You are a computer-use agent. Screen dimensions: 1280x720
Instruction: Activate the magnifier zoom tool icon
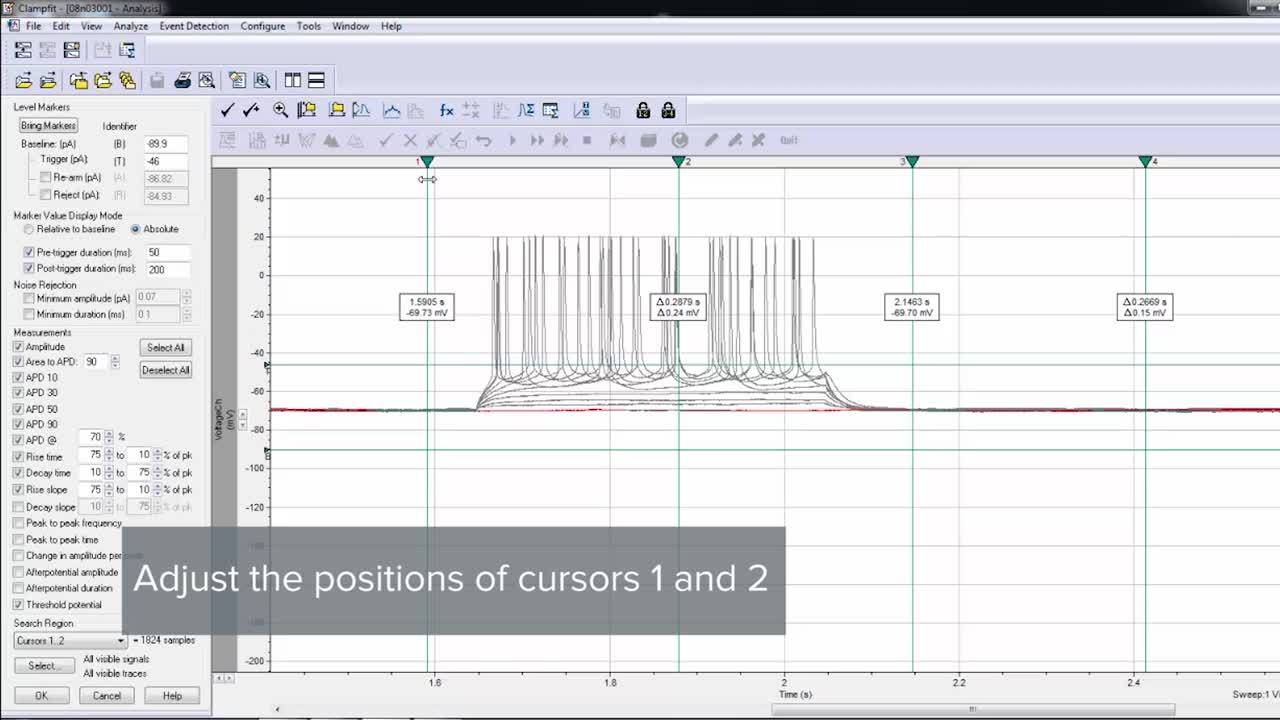pos(281,110)
